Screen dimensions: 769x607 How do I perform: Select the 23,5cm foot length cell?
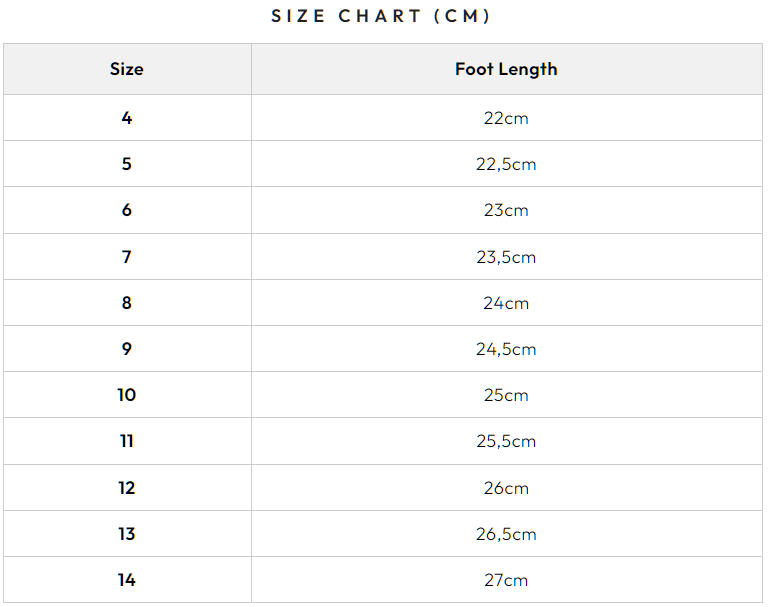506,257
